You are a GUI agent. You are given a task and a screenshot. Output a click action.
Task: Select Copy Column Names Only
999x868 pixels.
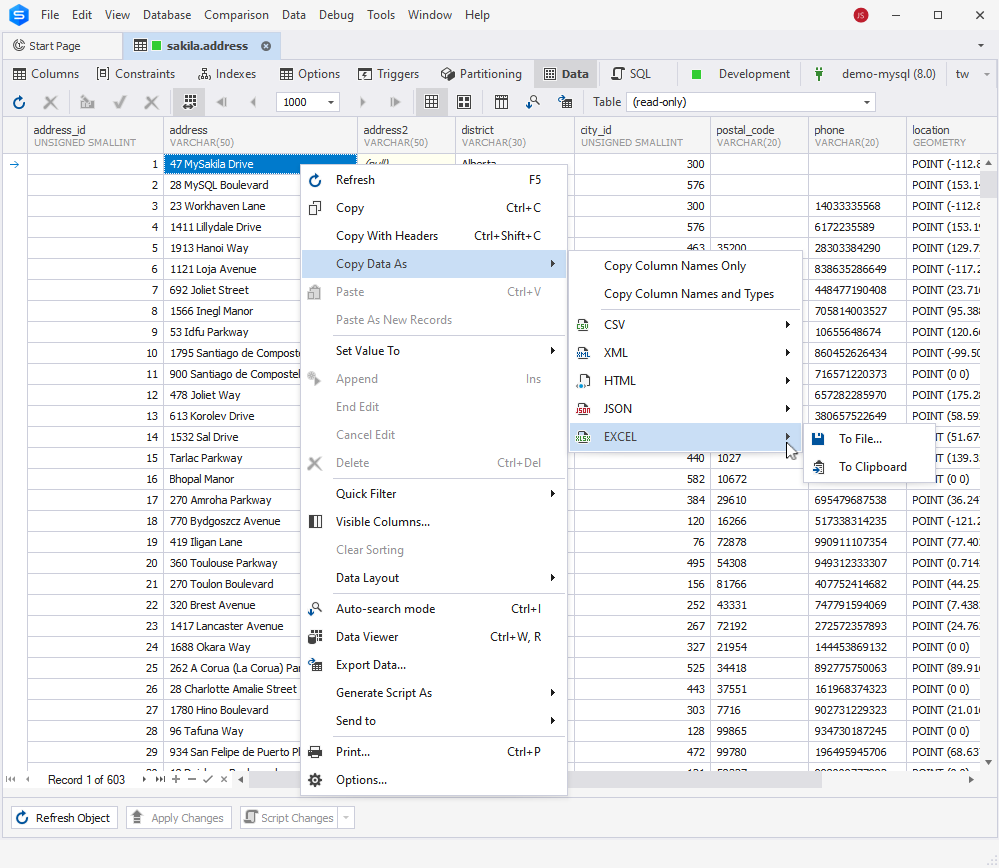tap(686, 266)
